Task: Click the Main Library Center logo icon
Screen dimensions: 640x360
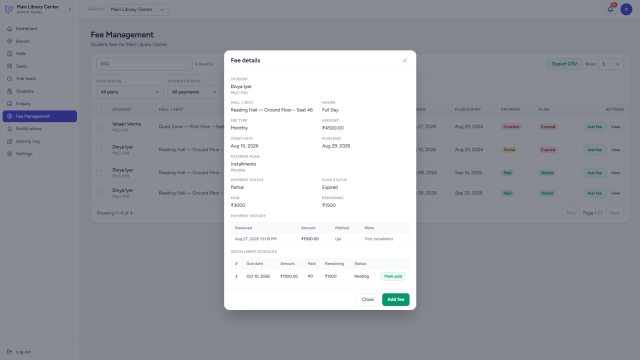Action: pyautogui.click(x=9, y=9)
